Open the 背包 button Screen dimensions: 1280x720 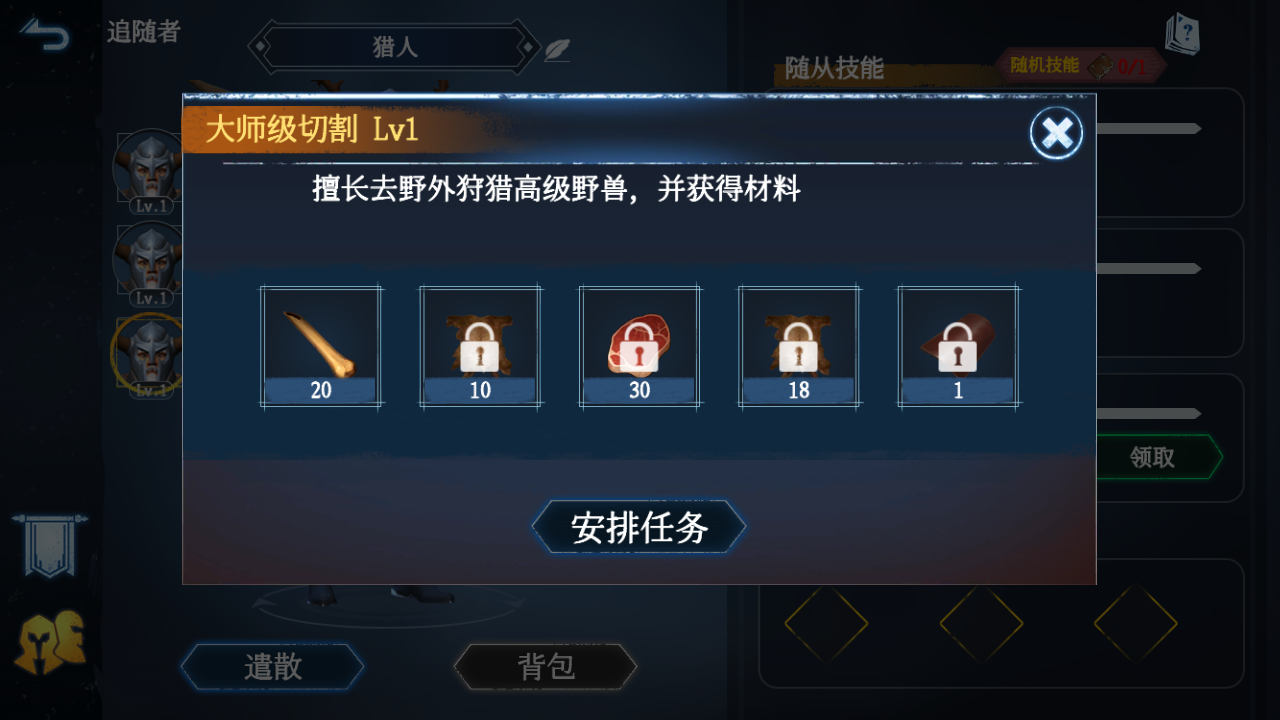click(546, 667)
